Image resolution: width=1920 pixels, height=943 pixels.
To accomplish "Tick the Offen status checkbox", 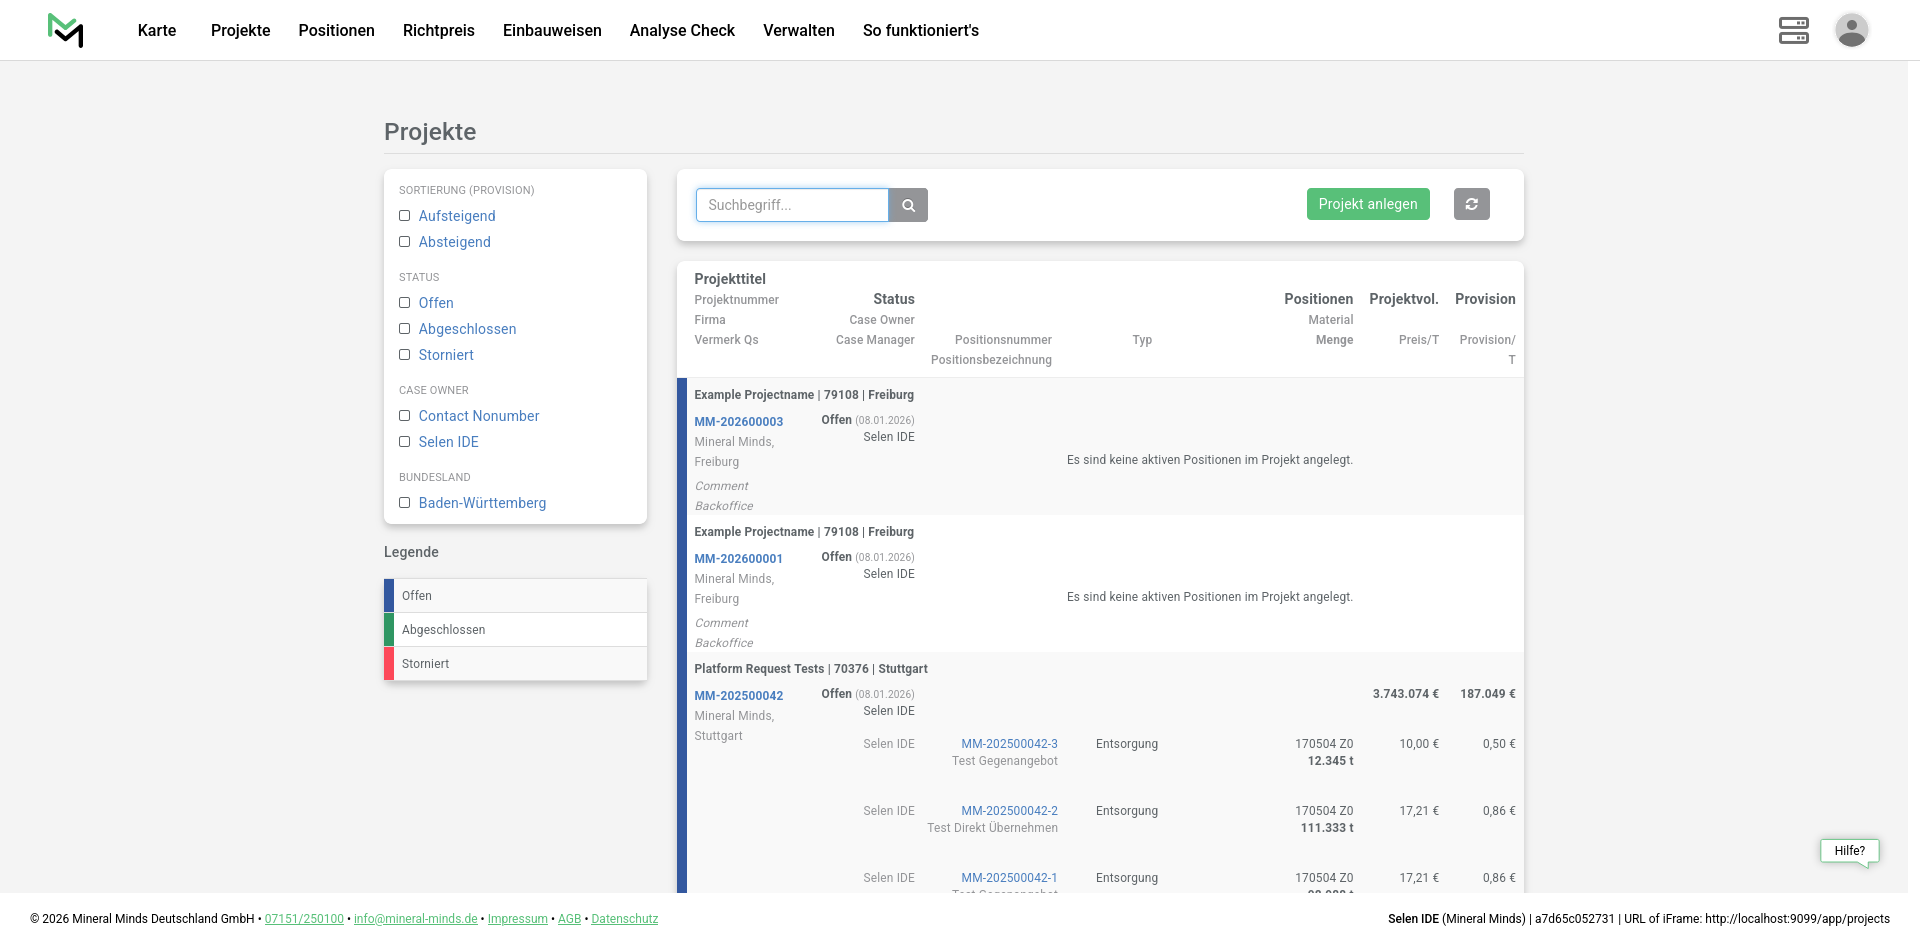I will pos(405,303).
